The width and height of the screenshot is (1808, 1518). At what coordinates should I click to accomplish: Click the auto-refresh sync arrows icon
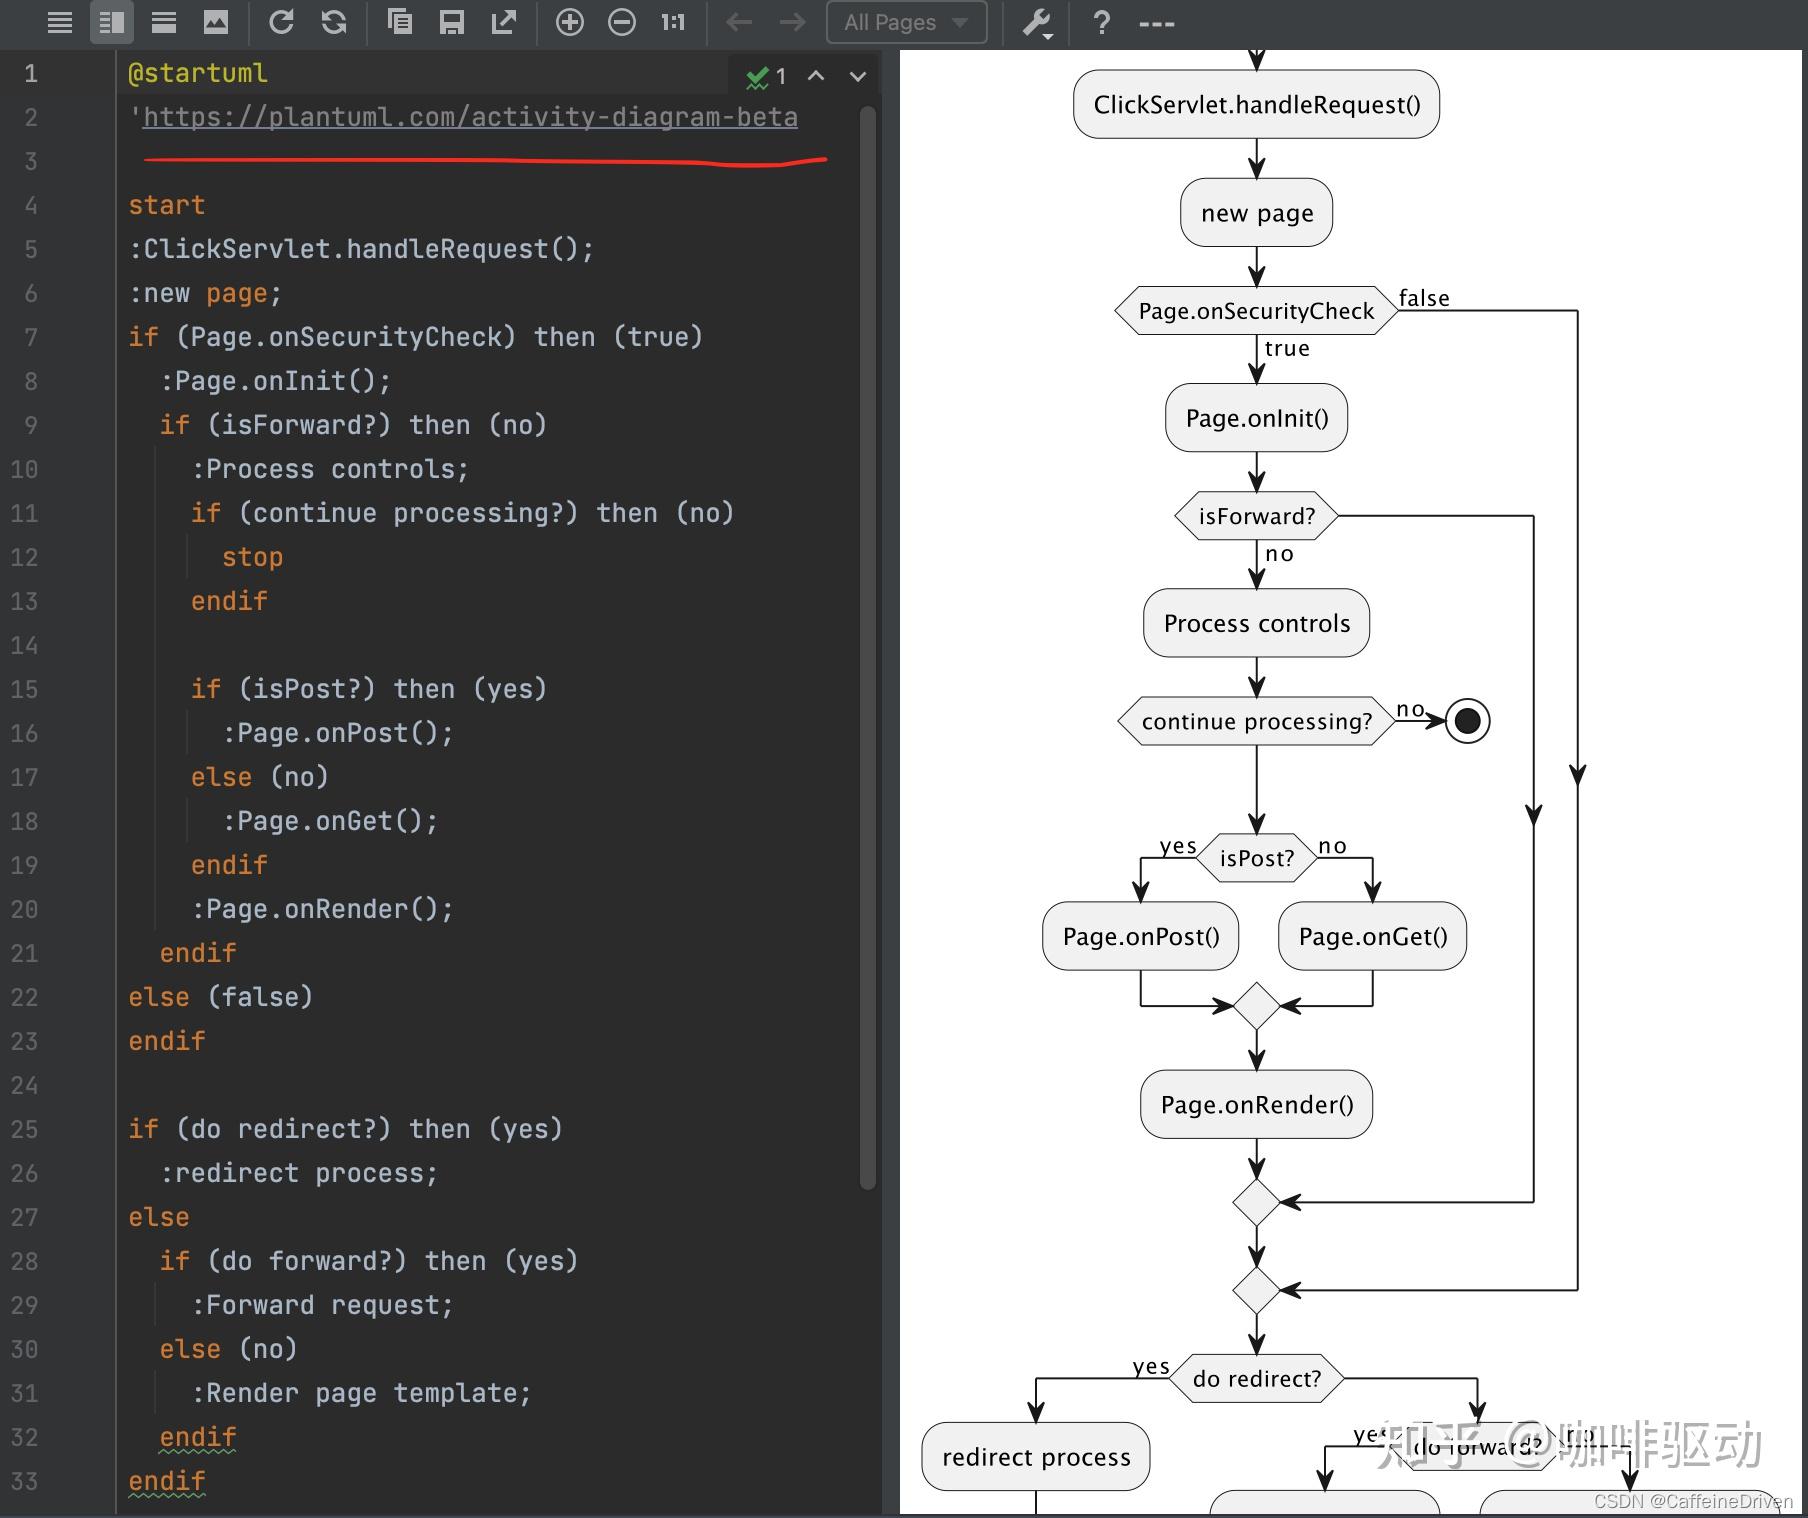point(334,22)
